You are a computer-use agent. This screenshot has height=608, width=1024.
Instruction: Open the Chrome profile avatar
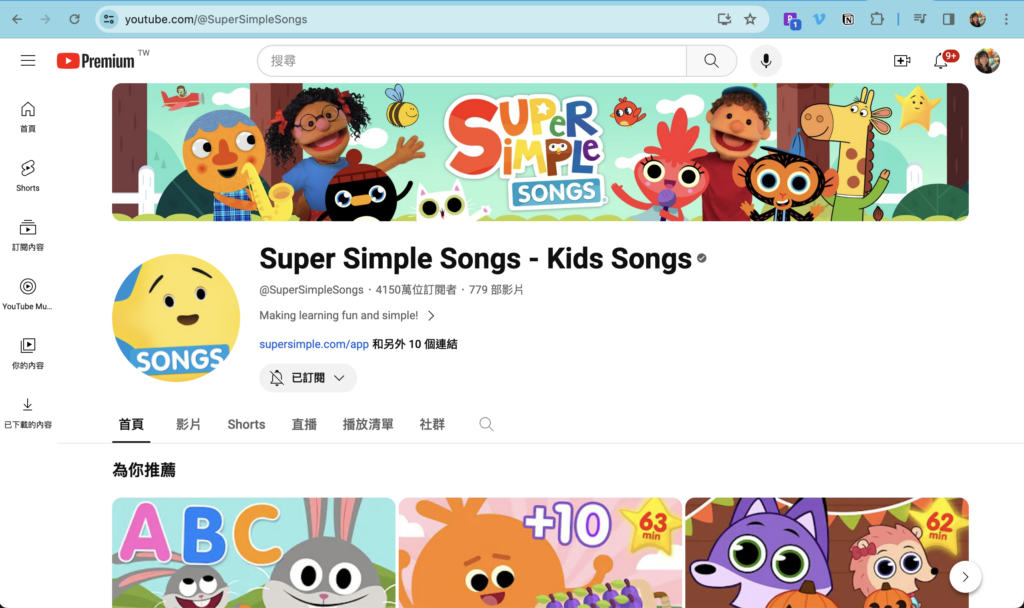click(x=977, y=19)
